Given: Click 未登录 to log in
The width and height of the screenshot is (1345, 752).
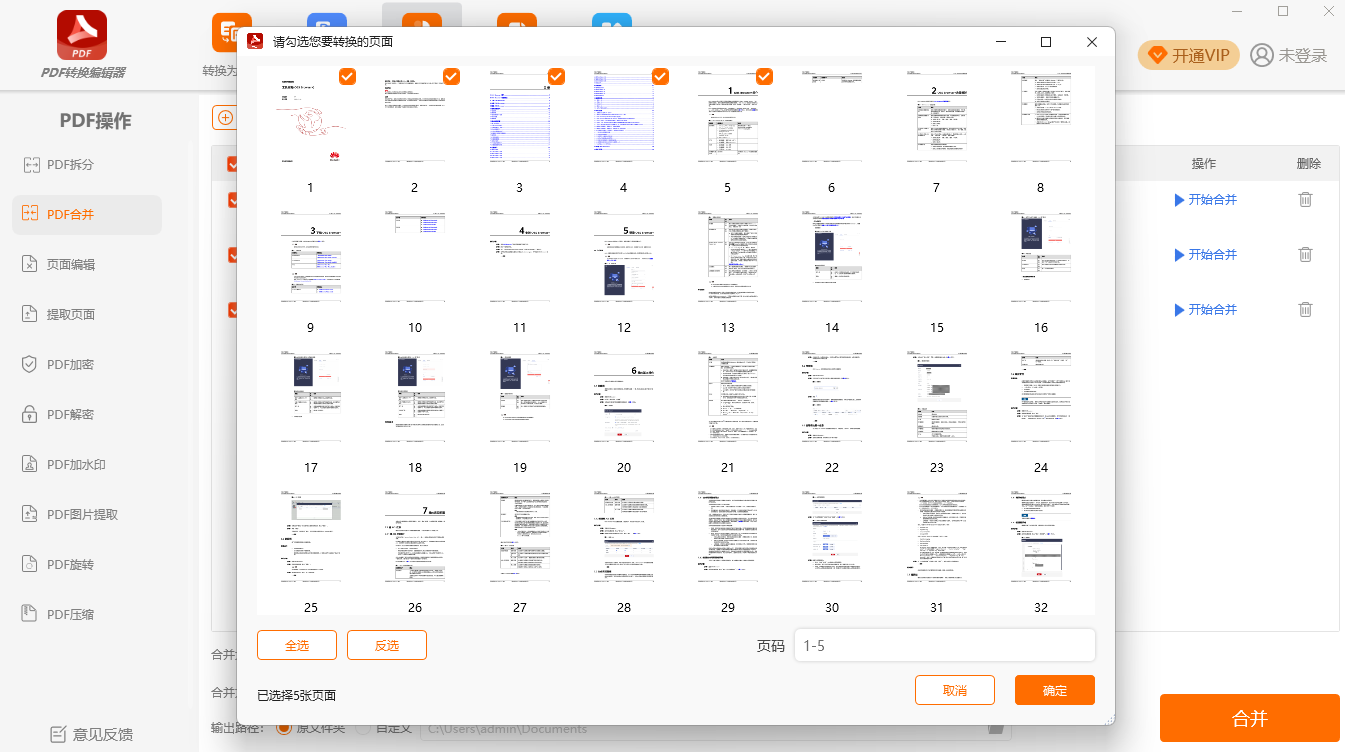Looking at the screenshot, I should (x=1289, y=56).
